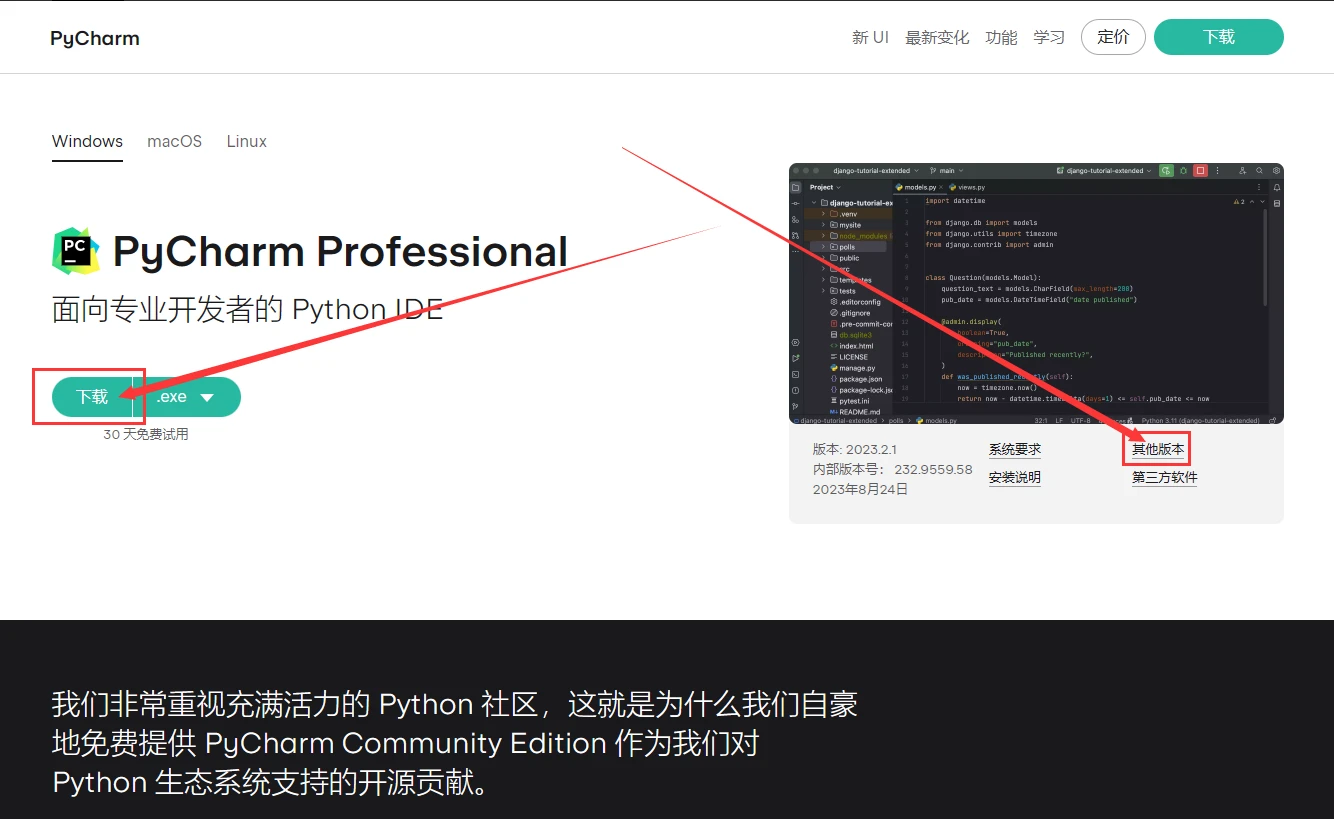Click the Community Edition paragraph text
1334x819 pixels.
pyautogui.click(x=455, y=743)
